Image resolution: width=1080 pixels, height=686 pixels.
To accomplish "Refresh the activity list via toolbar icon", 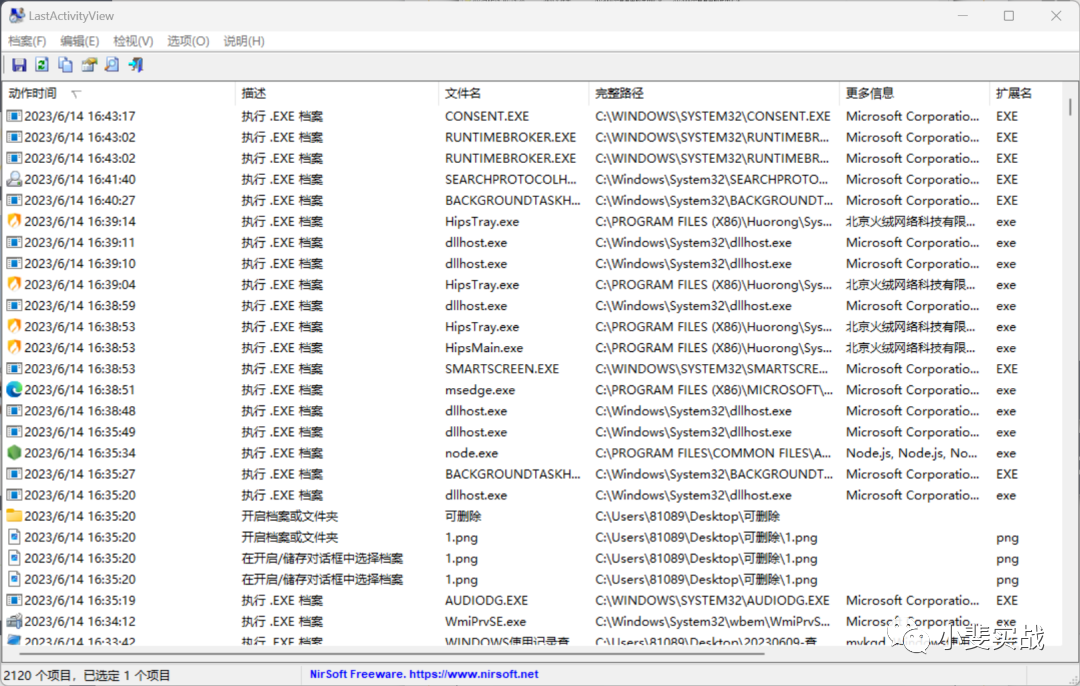I will [x=42, y=65].
